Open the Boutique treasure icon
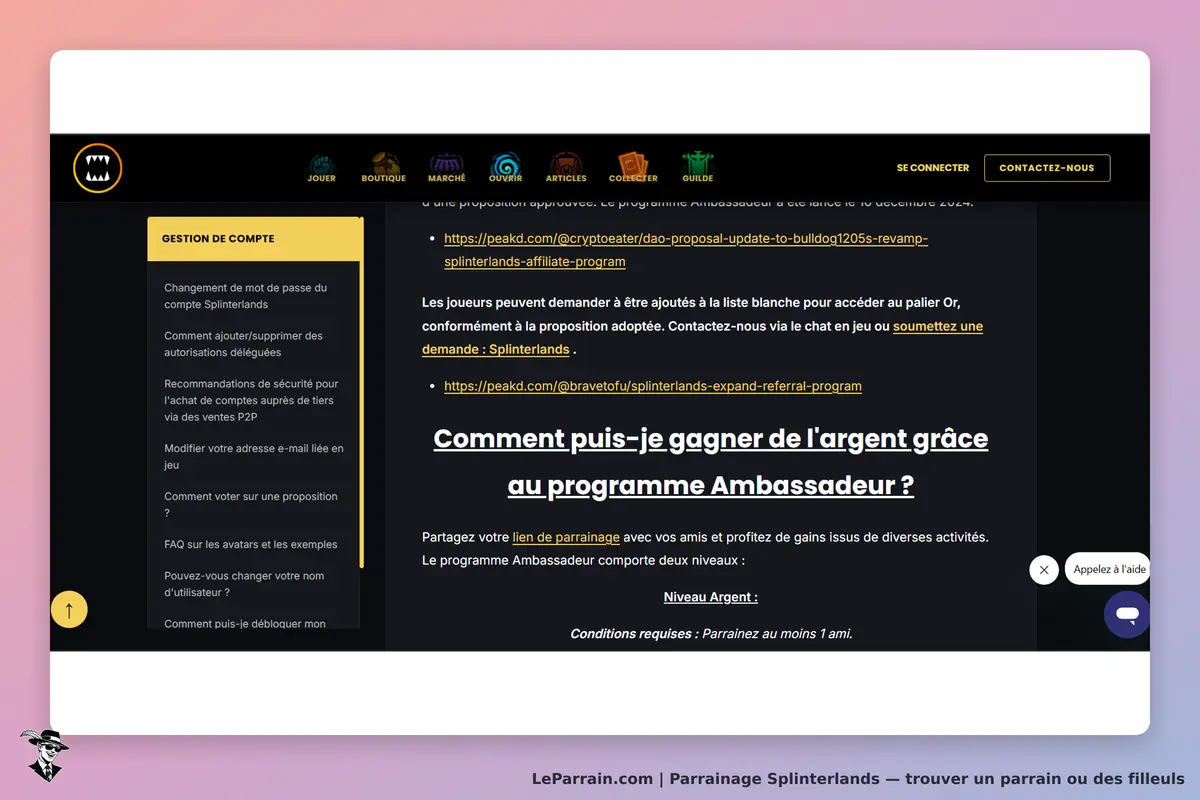1200x800 pixels. click(x=383, y=168)
